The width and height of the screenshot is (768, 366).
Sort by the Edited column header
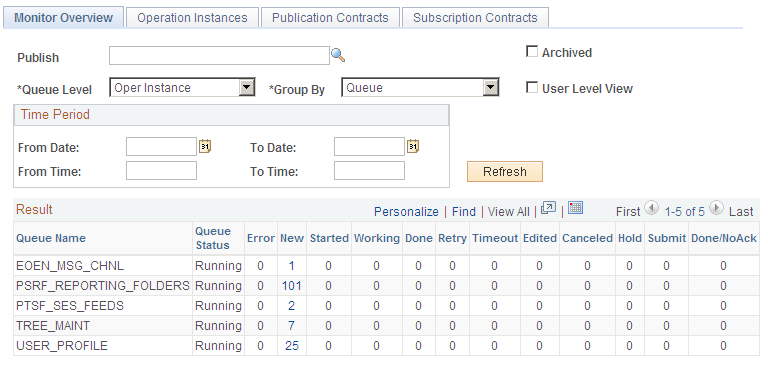tap(540, 238)
